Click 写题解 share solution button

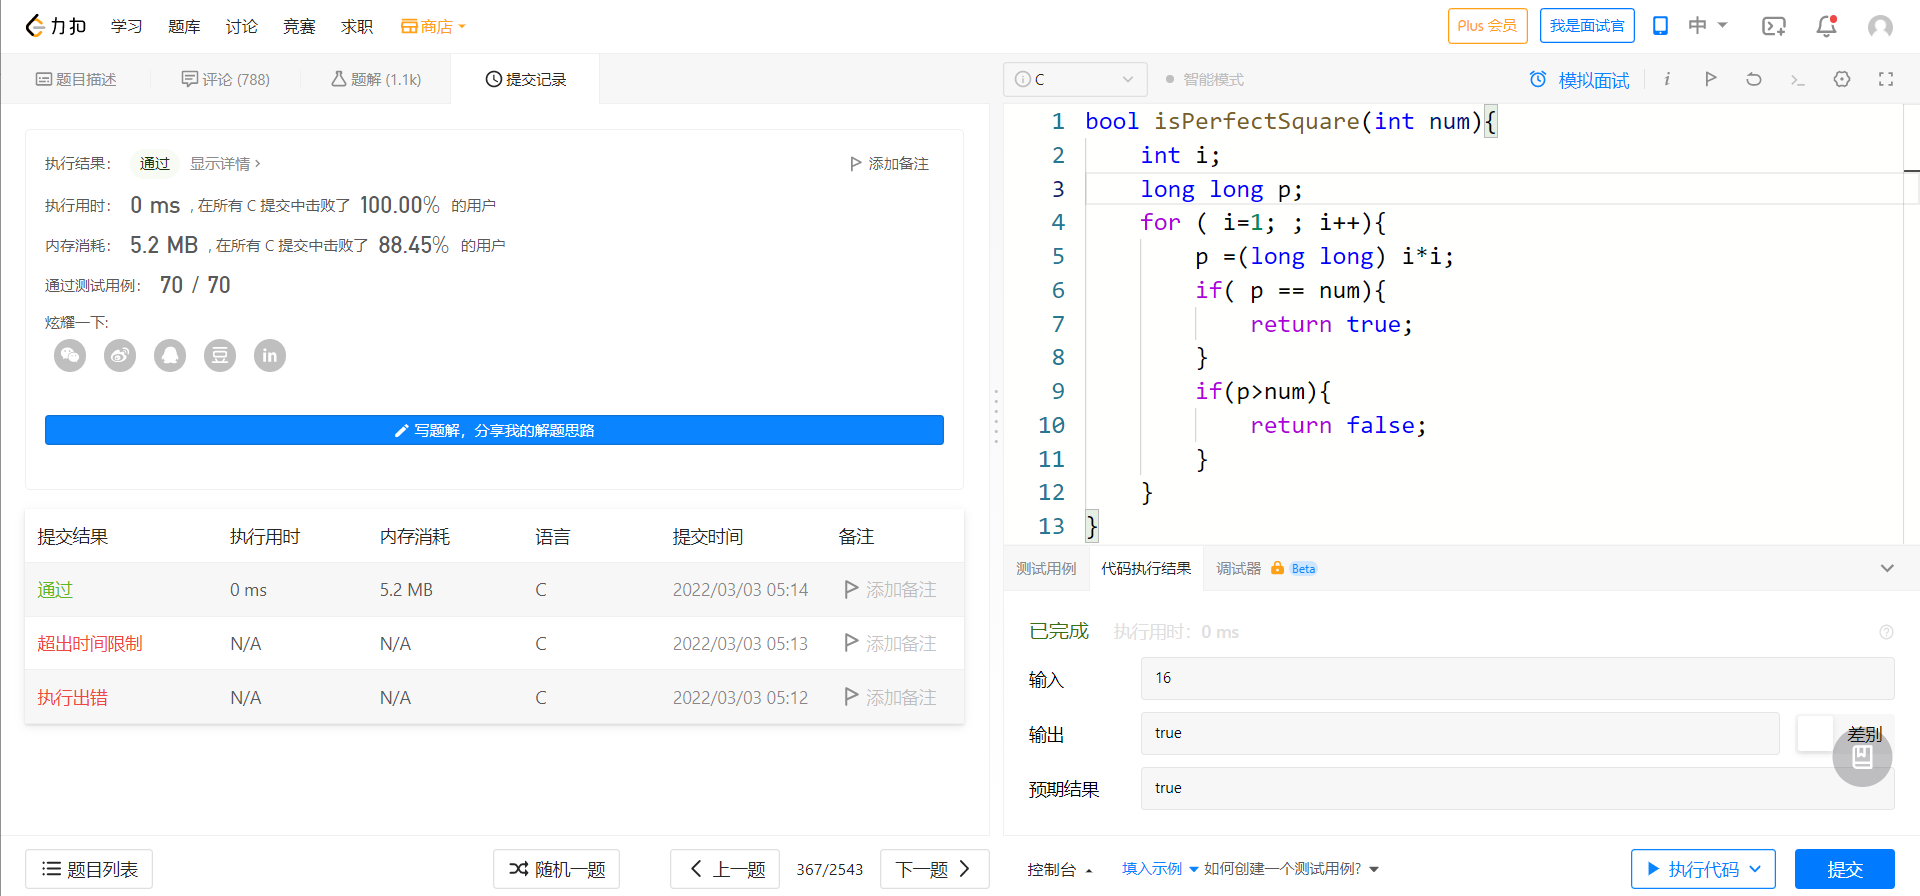tap(494, 430)
